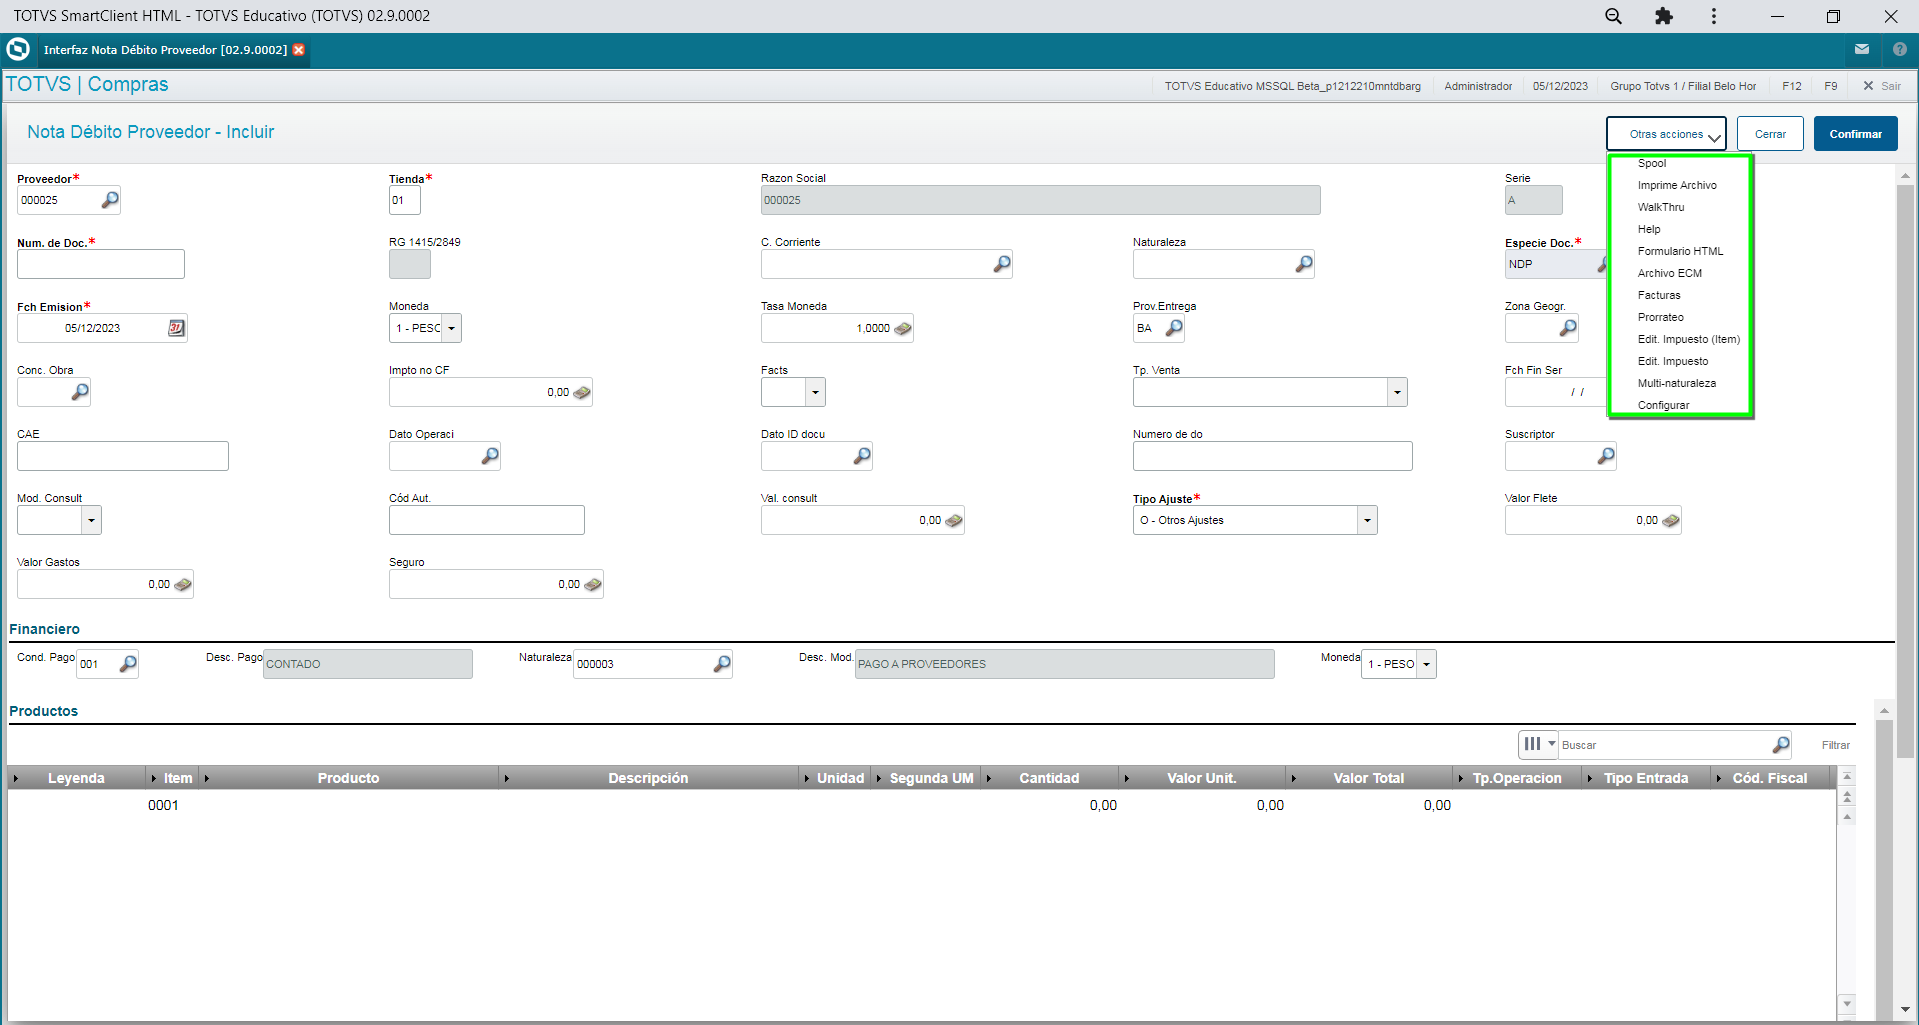Select Spool from the actions menu
Viewport: 1919px width, 1025px height.
[1652, 163]
